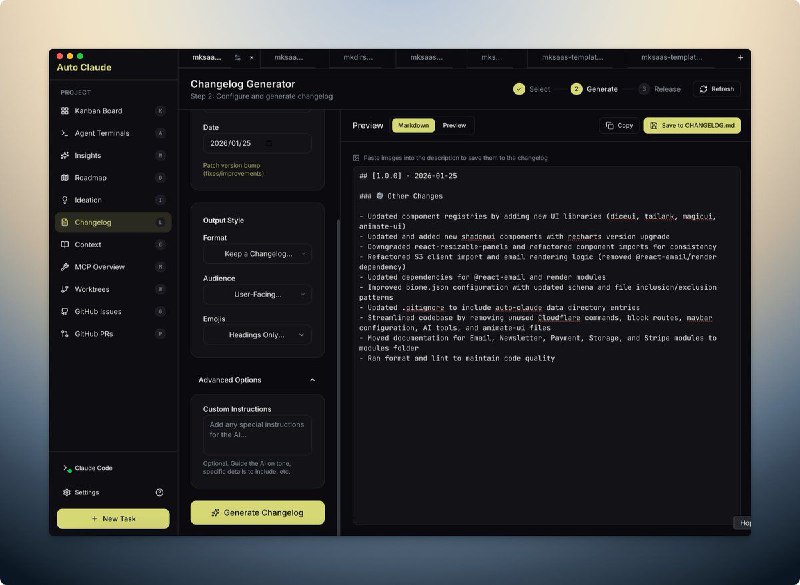Open the Kanban Board from the sidebar
The width and height of the screenshot is (800, 585).
(98, 111)
